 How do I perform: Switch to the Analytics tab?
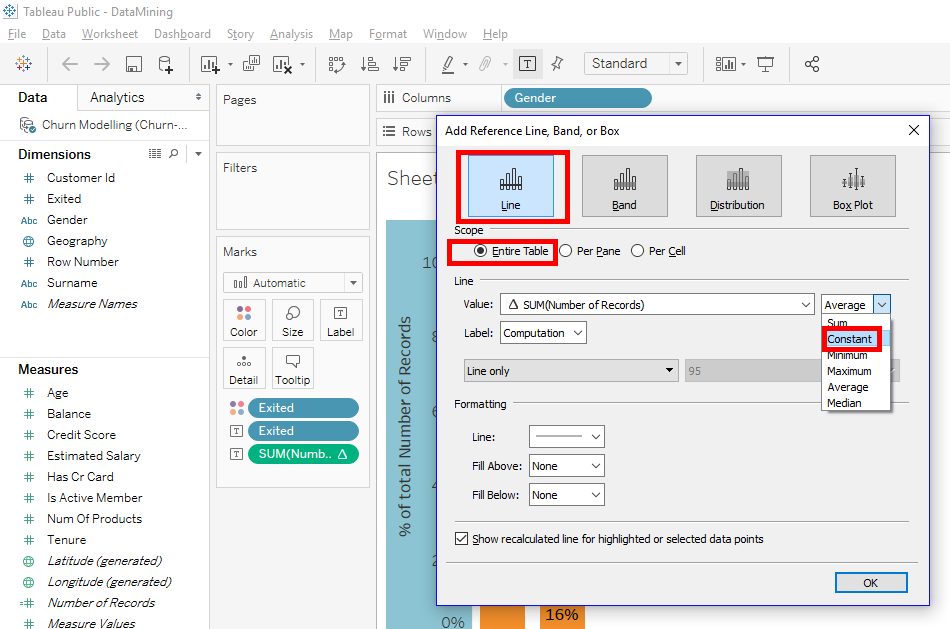coord(117,97)
